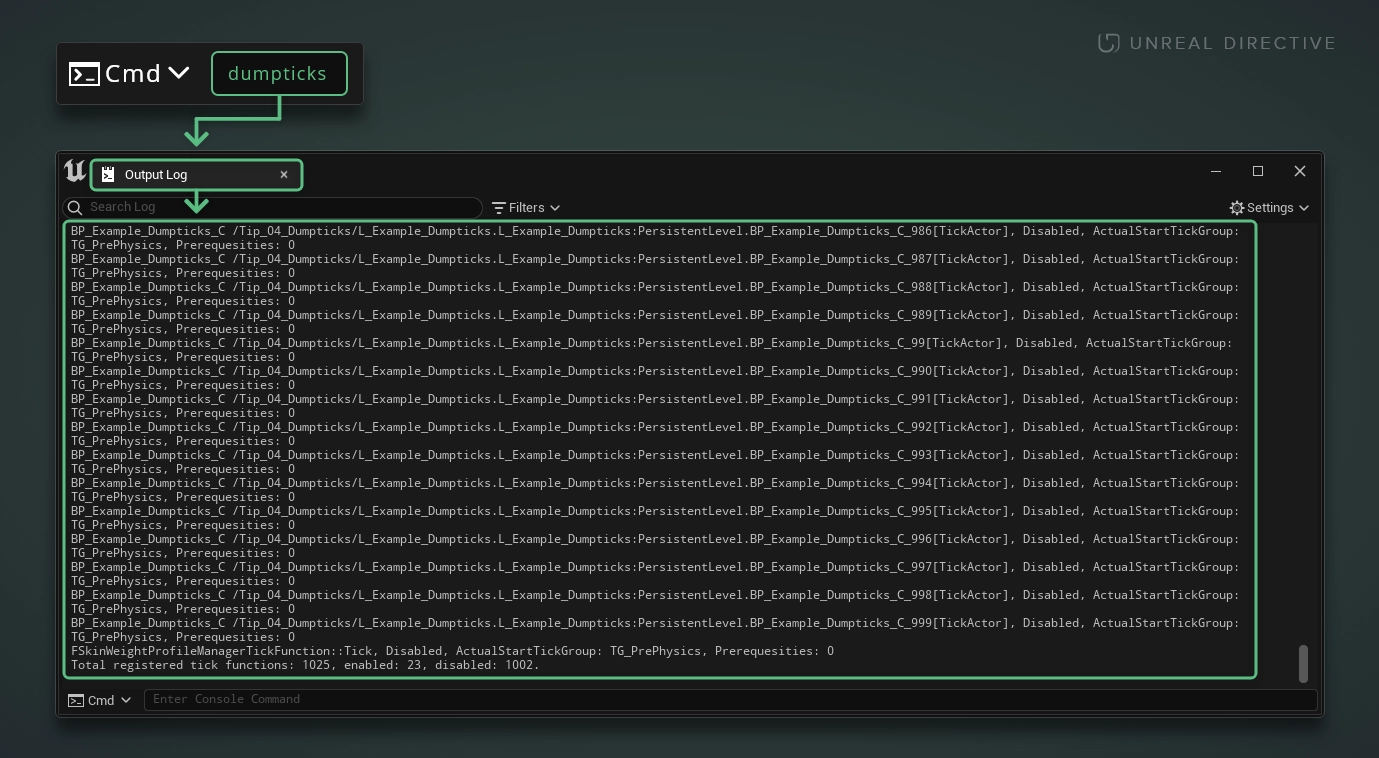Viewport: 1379px width, 758px height.
Task: Click the terminal icon beside the console input
Action: [x=76, y=701]
